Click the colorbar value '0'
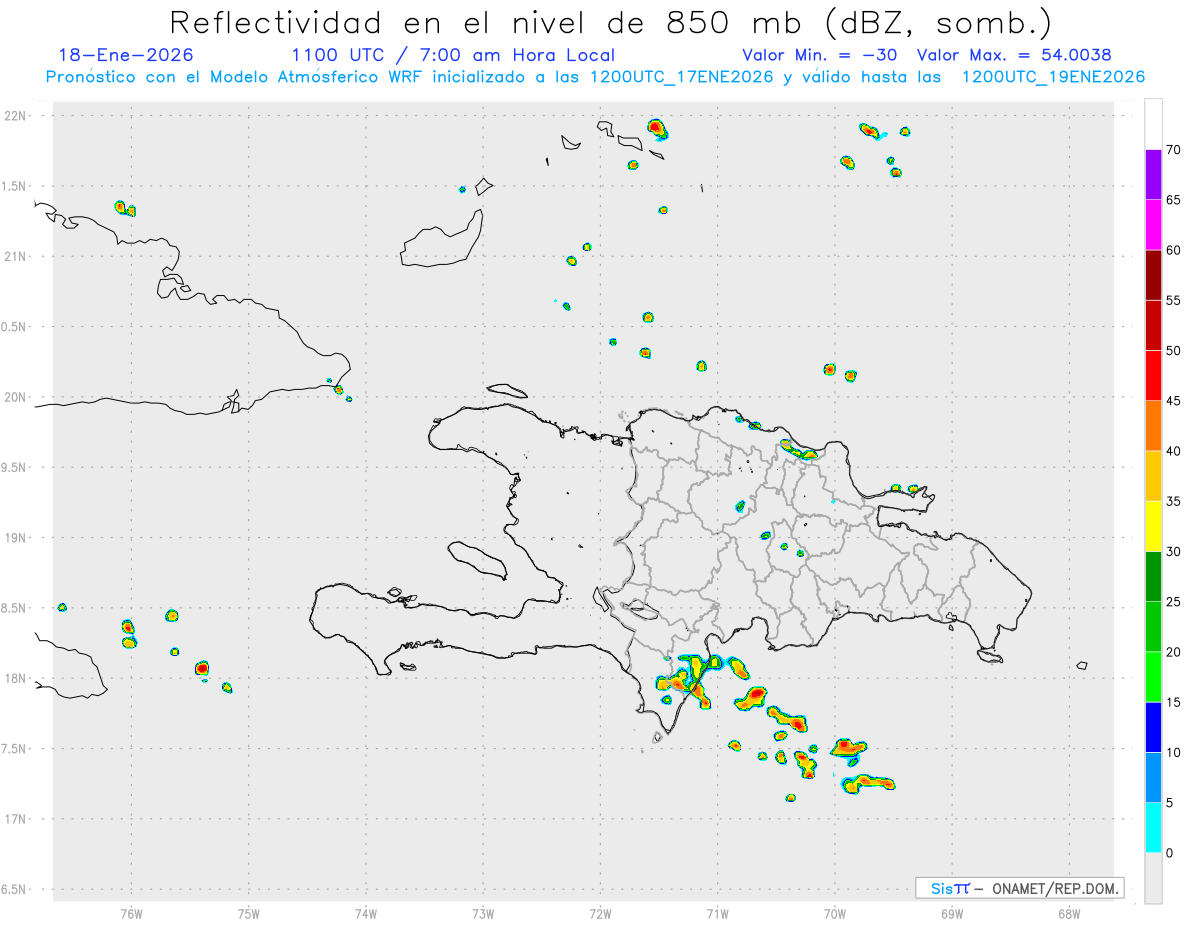The image size is (1200, 927). (1170, 853)
